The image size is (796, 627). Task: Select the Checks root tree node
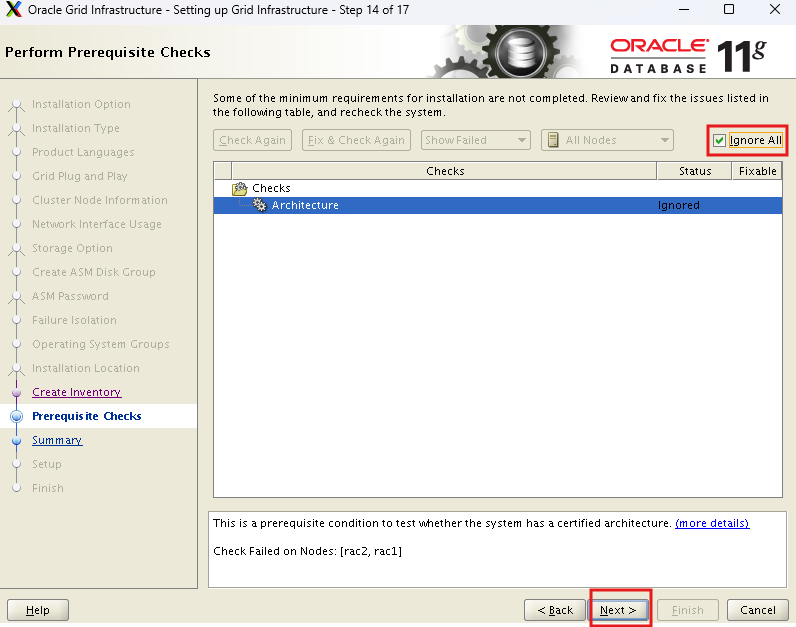271,188
